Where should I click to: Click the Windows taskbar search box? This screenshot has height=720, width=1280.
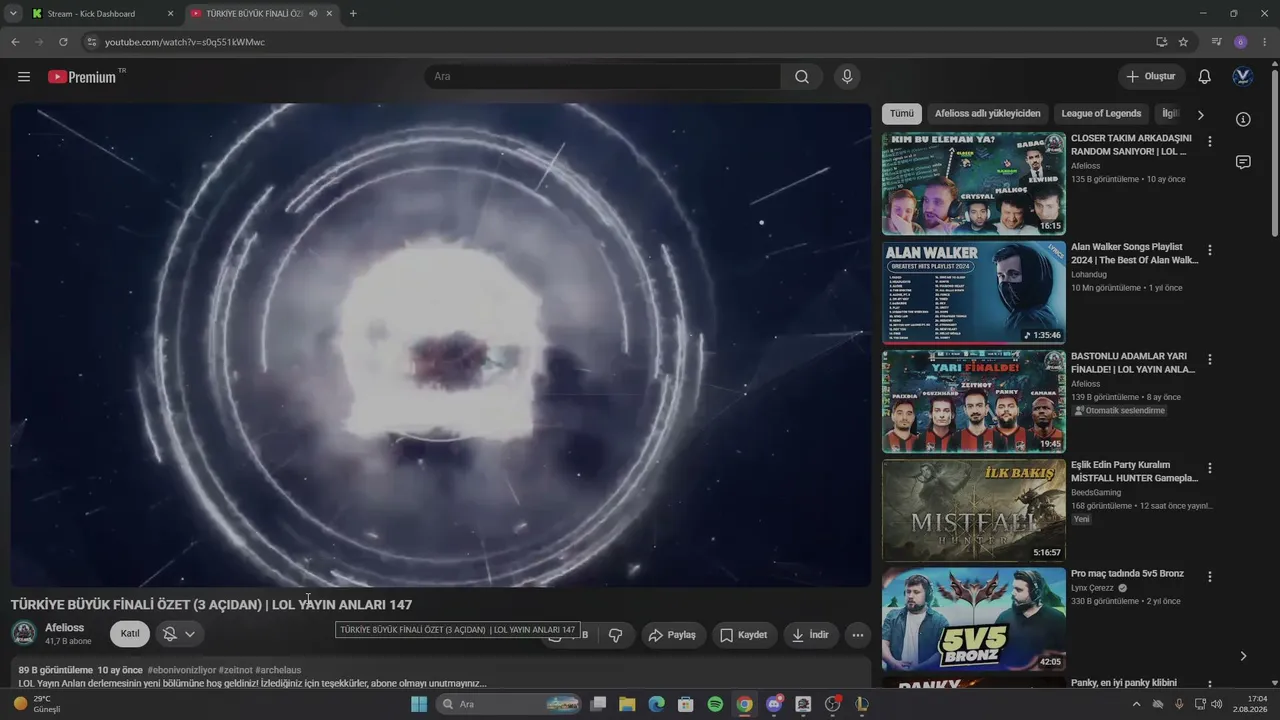click(510, 704)
